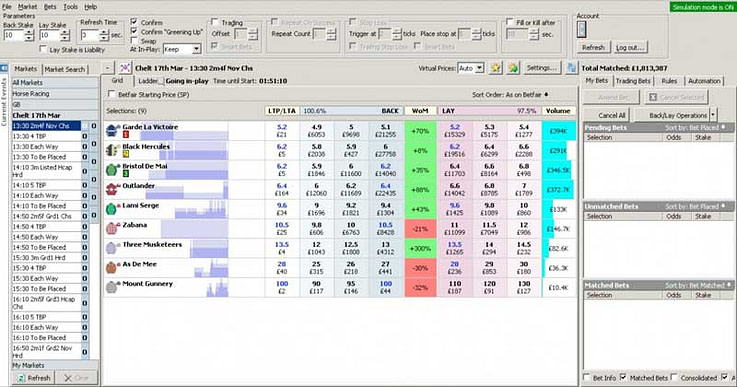Click Bristol De Mai's green silk icon
The height and width of the screenshot is (387, 737).
[x=112, y=170]
